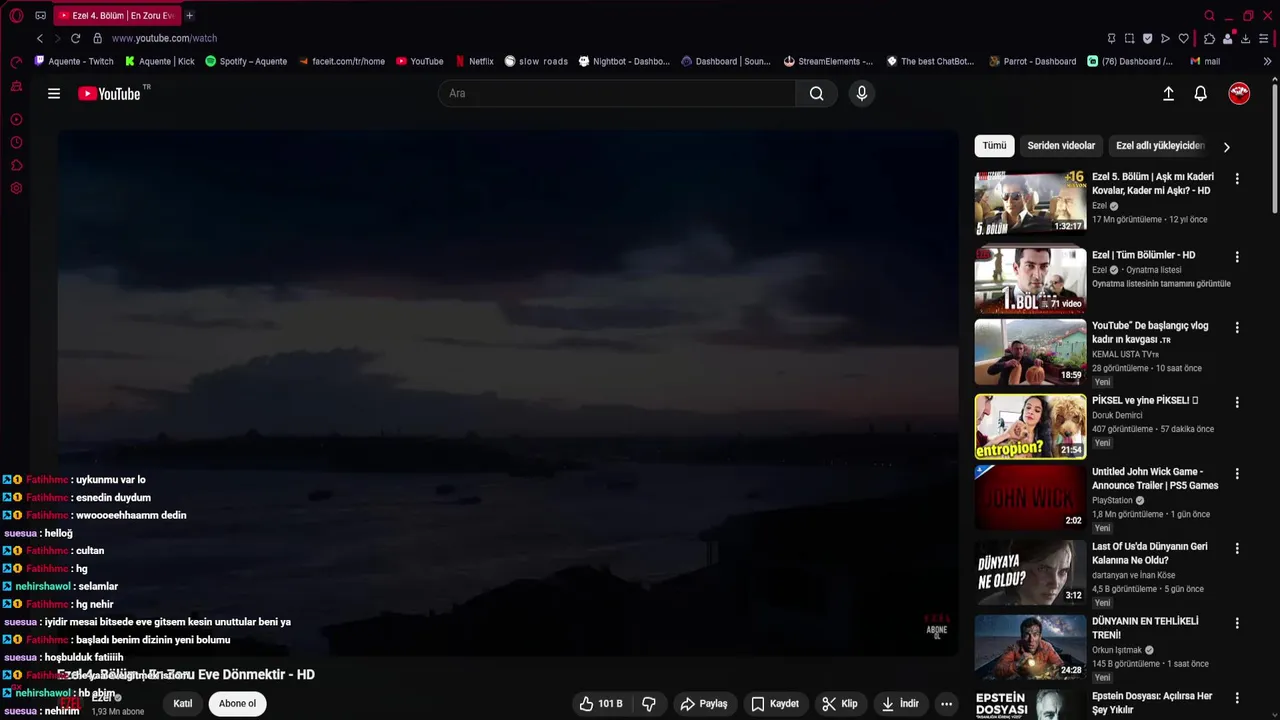Start voice search with microphone
The image size is (1280, 720).
pos(862,93)
